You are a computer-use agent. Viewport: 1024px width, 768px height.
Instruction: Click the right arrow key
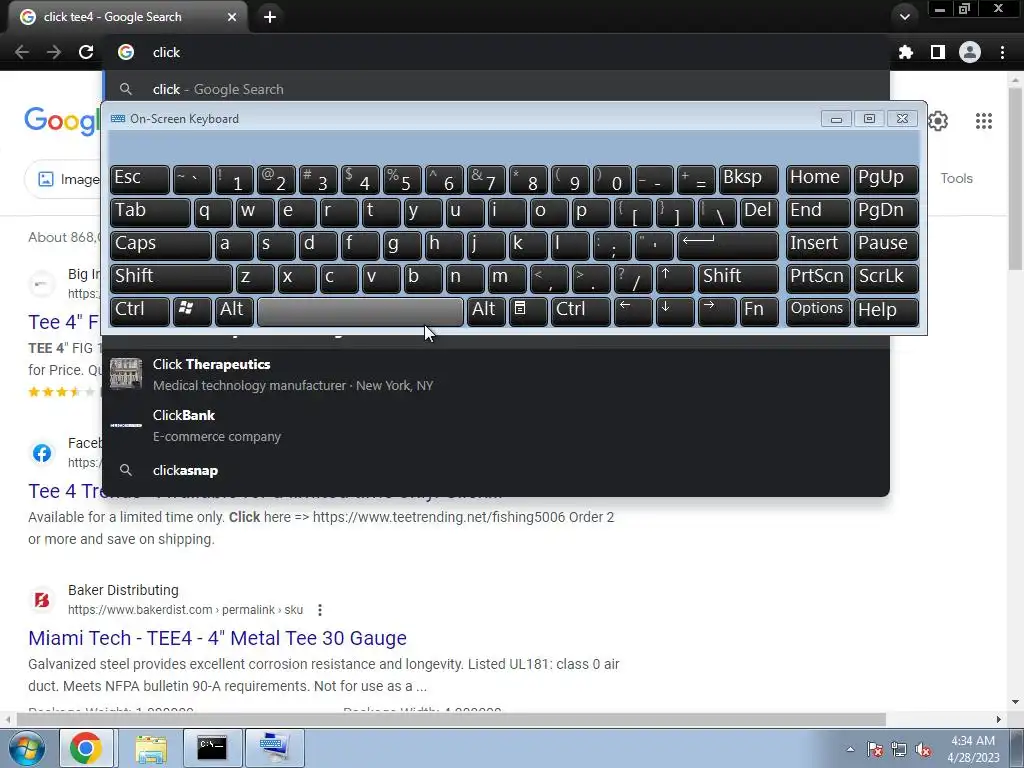717,311
